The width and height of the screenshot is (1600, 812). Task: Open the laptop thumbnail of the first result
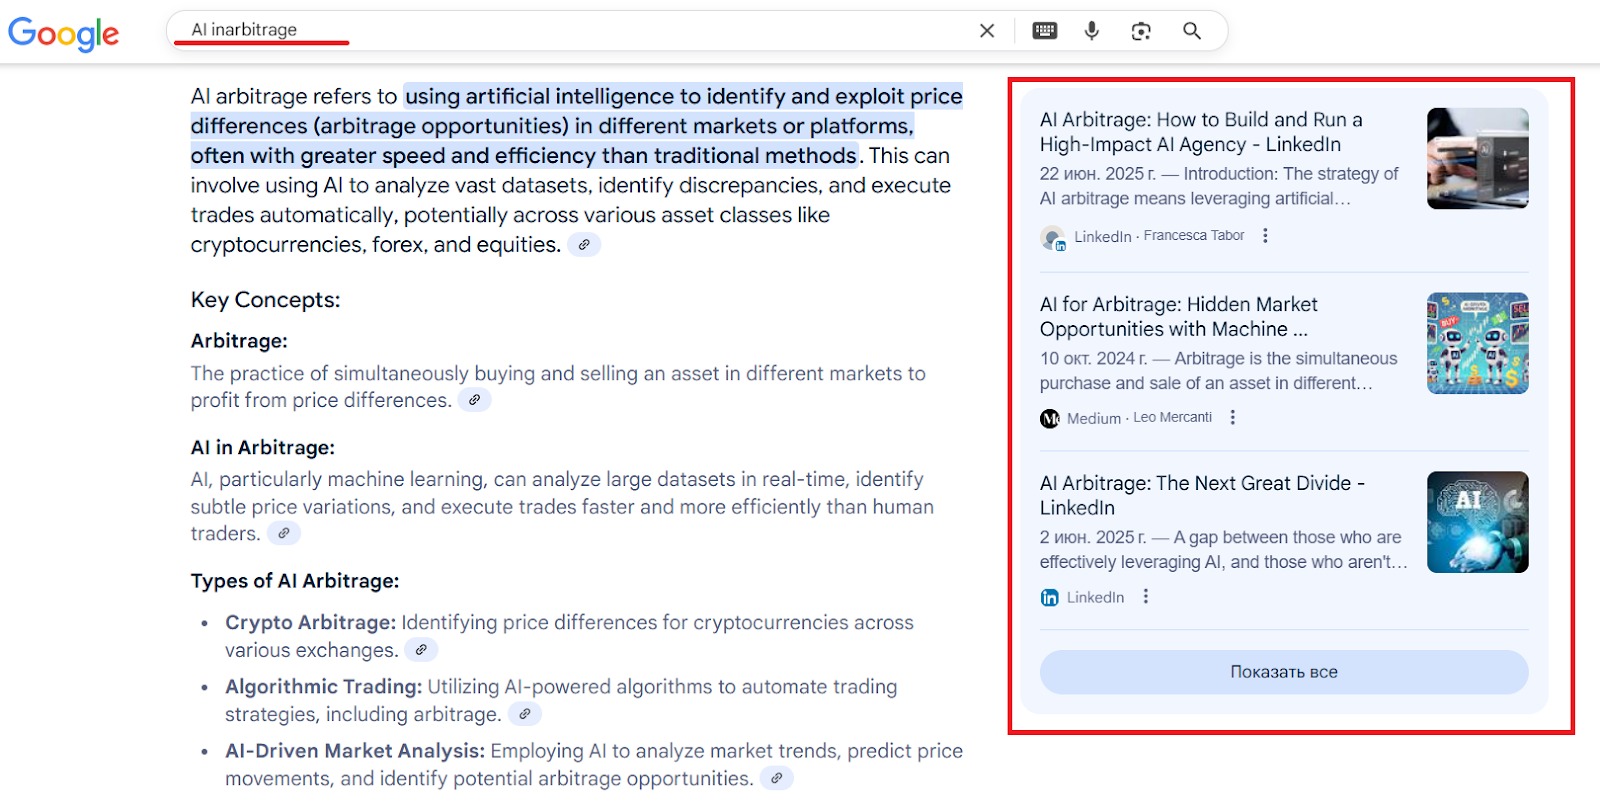pyautogui.click(x=1478, y=158)
